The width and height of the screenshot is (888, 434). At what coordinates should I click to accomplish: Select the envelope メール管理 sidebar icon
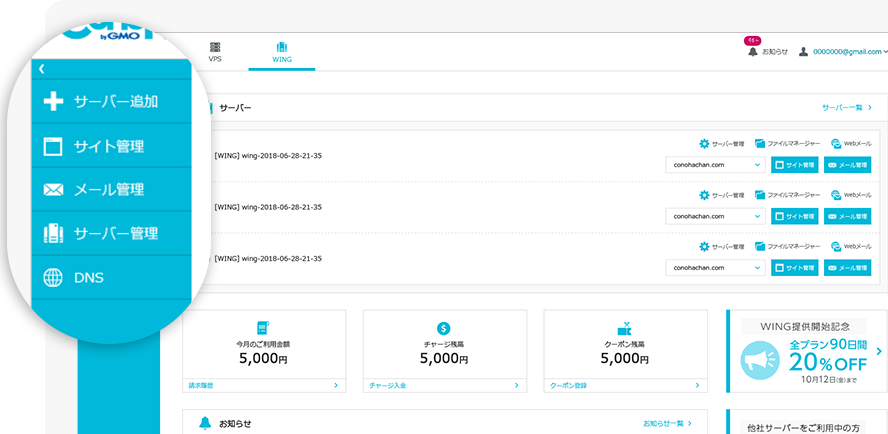point(54,190)
